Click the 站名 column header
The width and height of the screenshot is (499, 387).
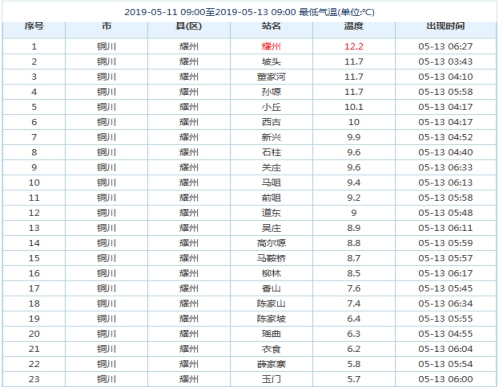pos(271,26)
